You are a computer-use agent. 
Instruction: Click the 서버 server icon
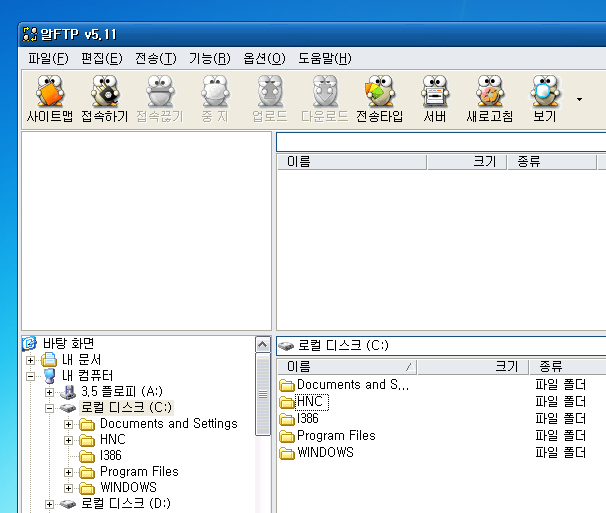435,99
